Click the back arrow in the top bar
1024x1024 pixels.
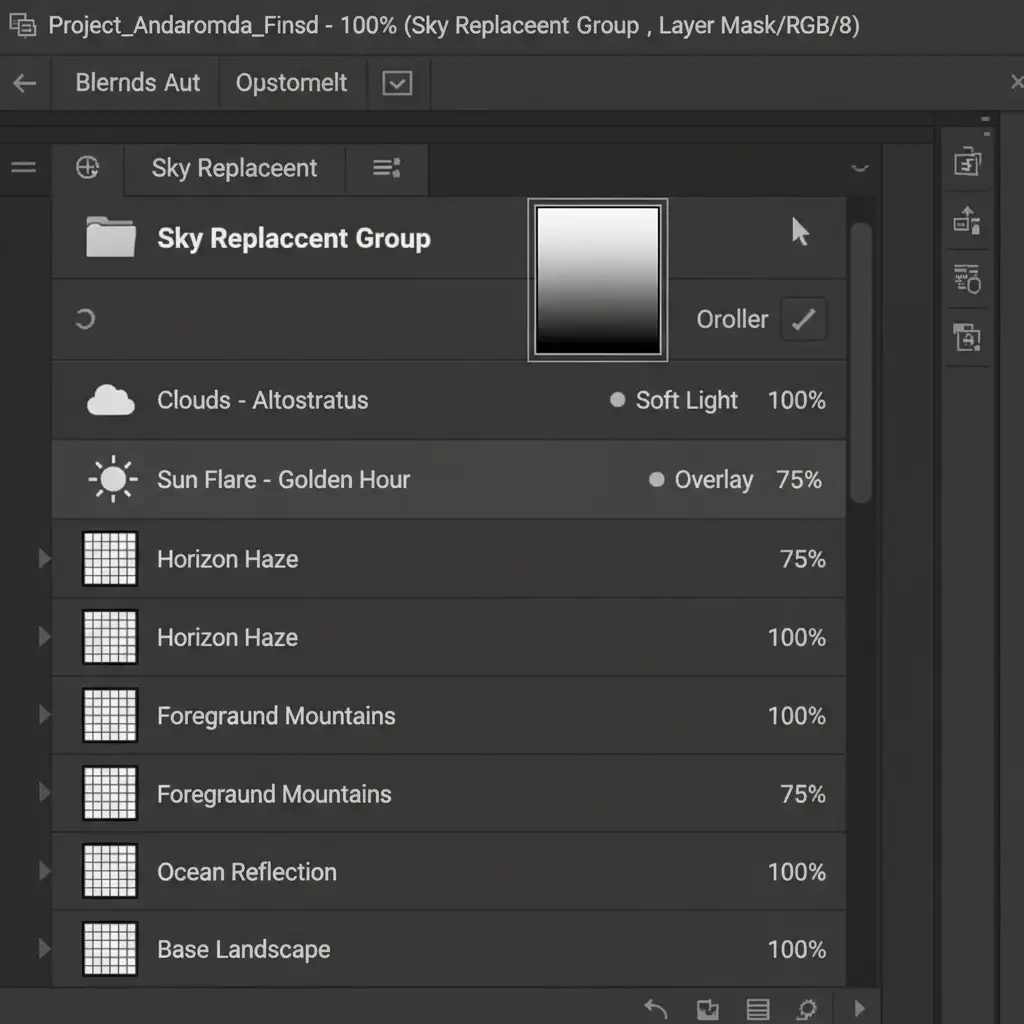tap(25, 84)
